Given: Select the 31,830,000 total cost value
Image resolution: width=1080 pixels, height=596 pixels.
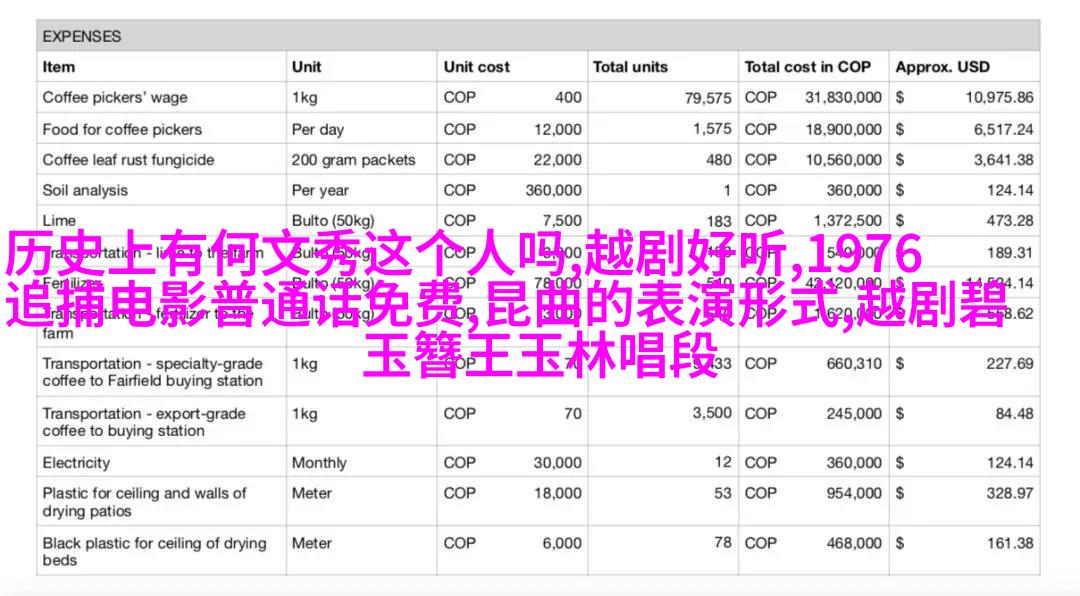Looking at the screenshot, I should coord(843,98).
